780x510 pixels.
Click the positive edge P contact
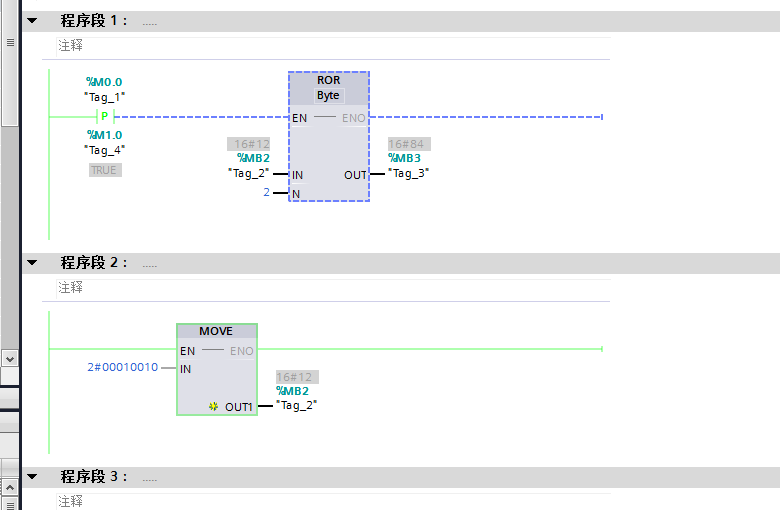[104, 117]
